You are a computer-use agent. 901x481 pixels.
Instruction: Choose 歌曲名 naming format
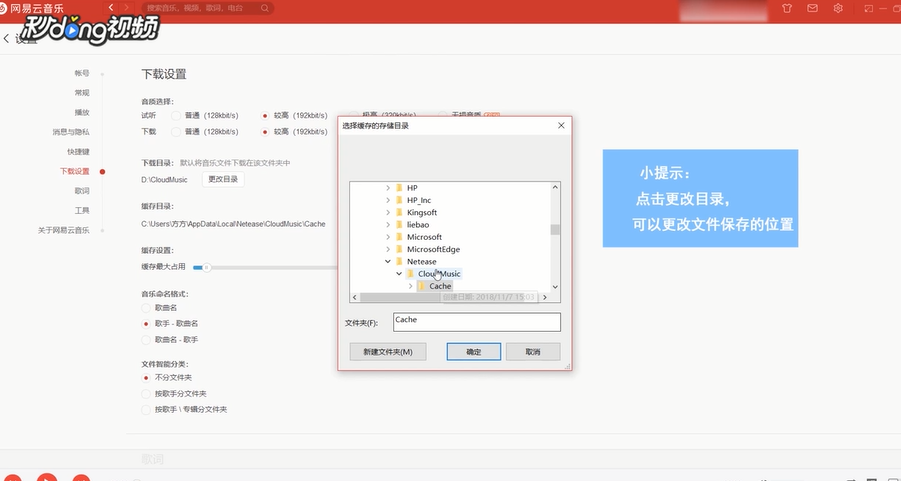(146, 308)
